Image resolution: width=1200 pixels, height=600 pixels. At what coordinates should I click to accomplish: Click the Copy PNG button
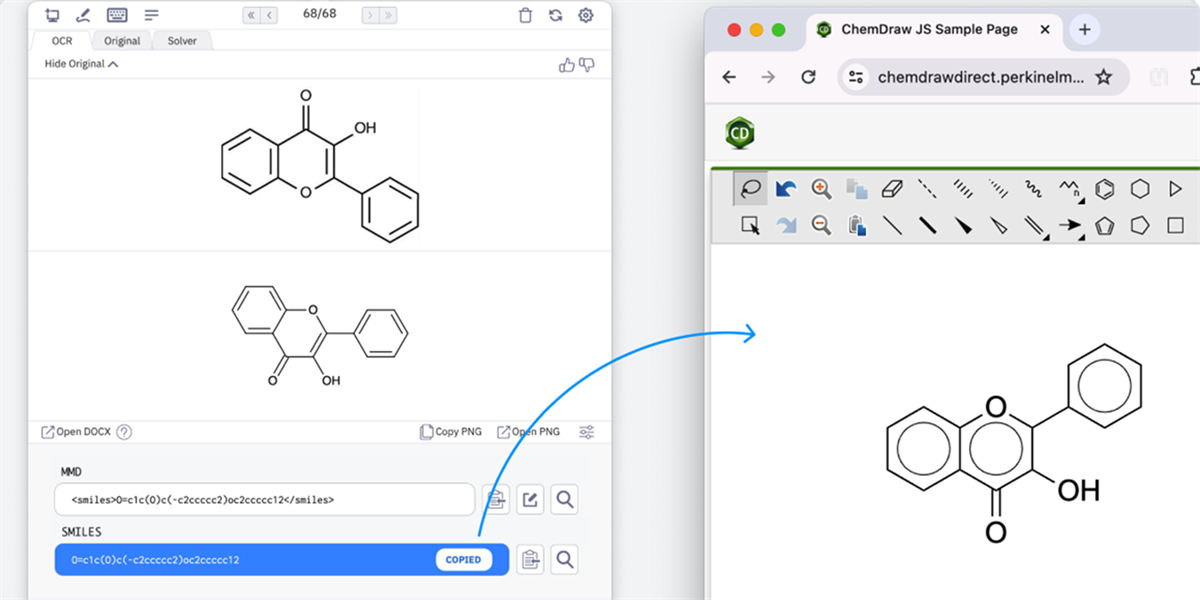pyautogui.click(x=450, y=431)
